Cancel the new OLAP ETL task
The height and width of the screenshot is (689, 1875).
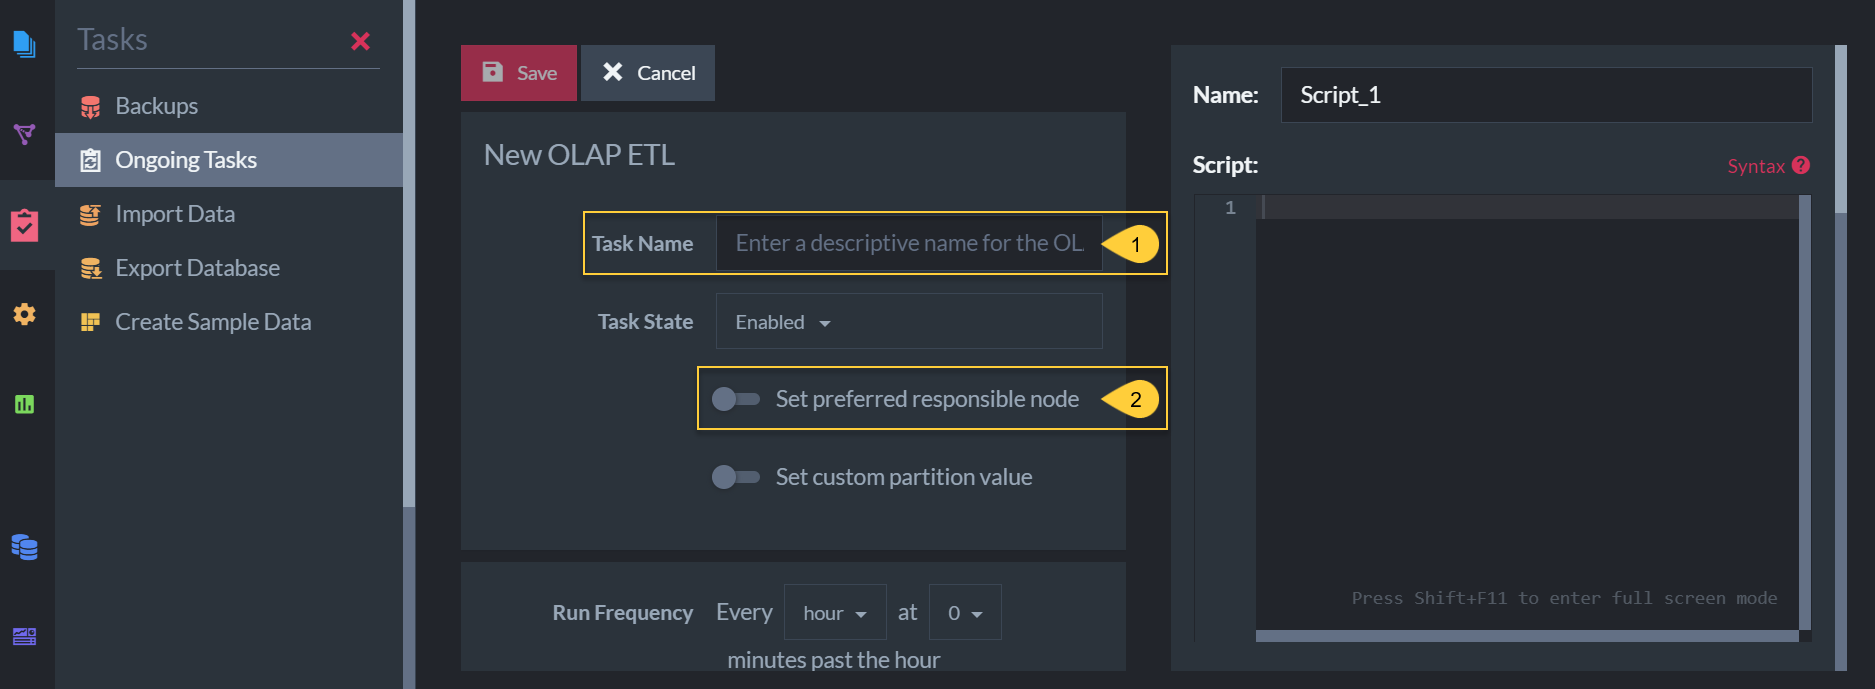click(648, 73)
